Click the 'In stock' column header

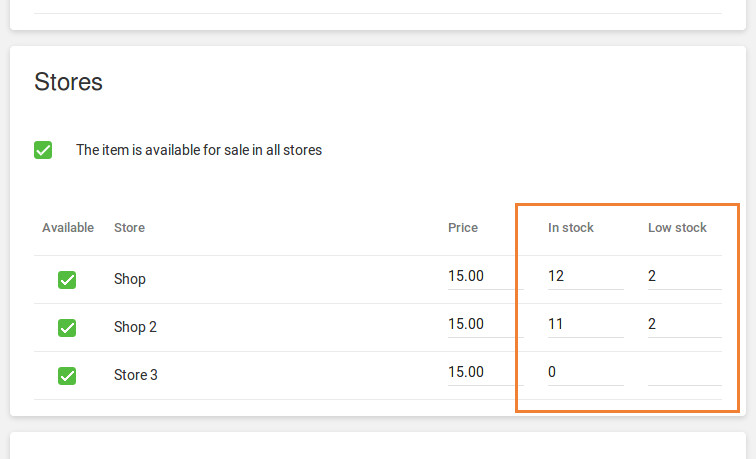coord(571,228)
